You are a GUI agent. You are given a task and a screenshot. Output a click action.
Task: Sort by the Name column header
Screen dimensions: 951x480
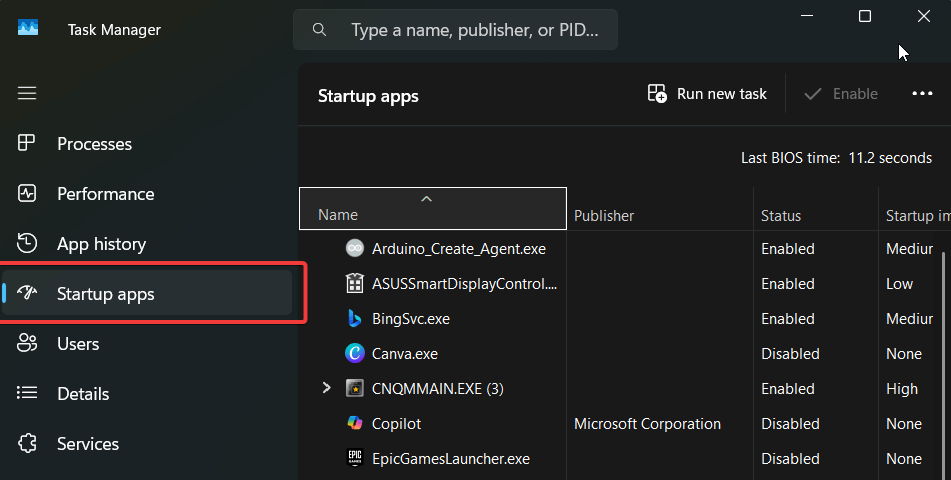pos(433,209)
